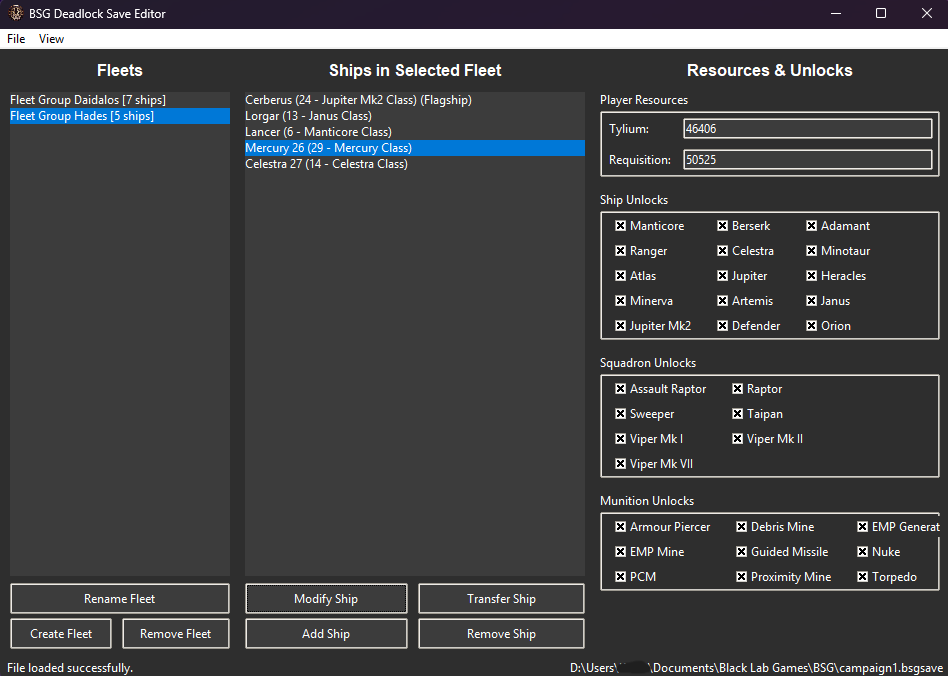
Task: Uncheck the Viper Mk VII squadron
Action: click(x=620, y=464)
